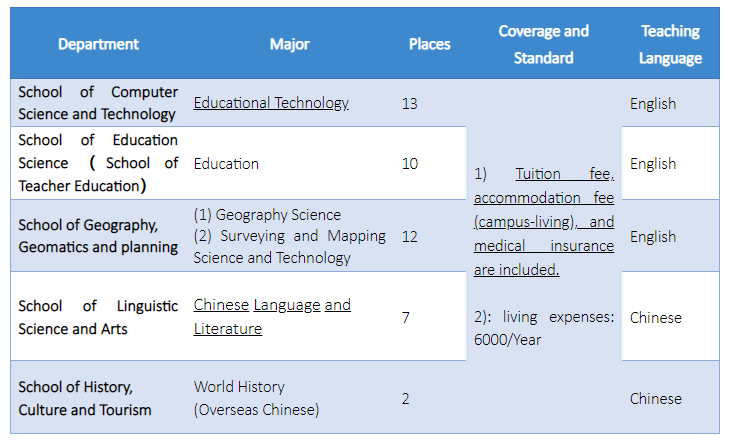Open the Chinese Language and Literature link
Image resolution: width=732 pixels, height=447 pixels.
(x=272, y=316)
